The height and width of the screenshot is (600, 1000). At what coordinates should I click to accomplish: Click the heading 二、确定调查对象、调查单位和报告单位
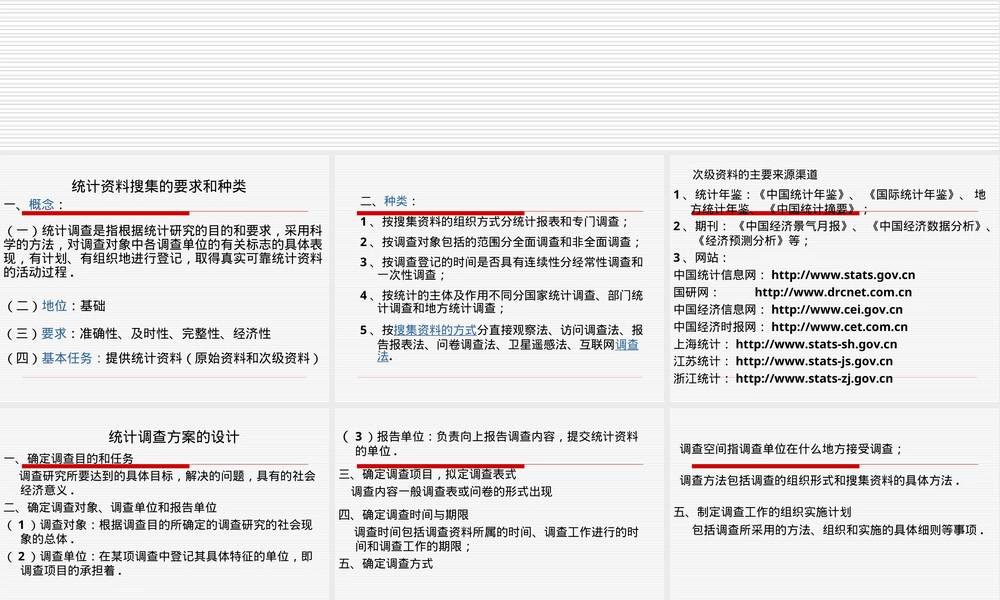click(x=110, y=507)
